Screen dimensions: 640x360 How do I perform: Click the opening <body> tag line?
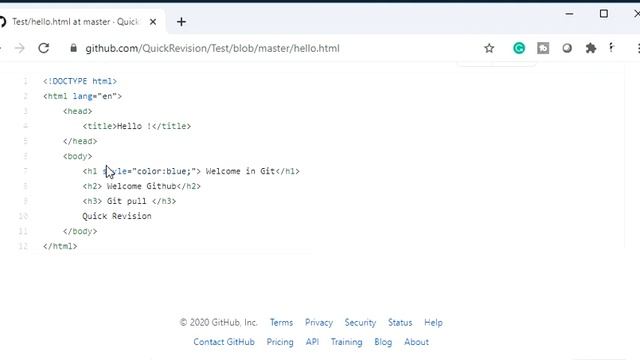[78, 156]
